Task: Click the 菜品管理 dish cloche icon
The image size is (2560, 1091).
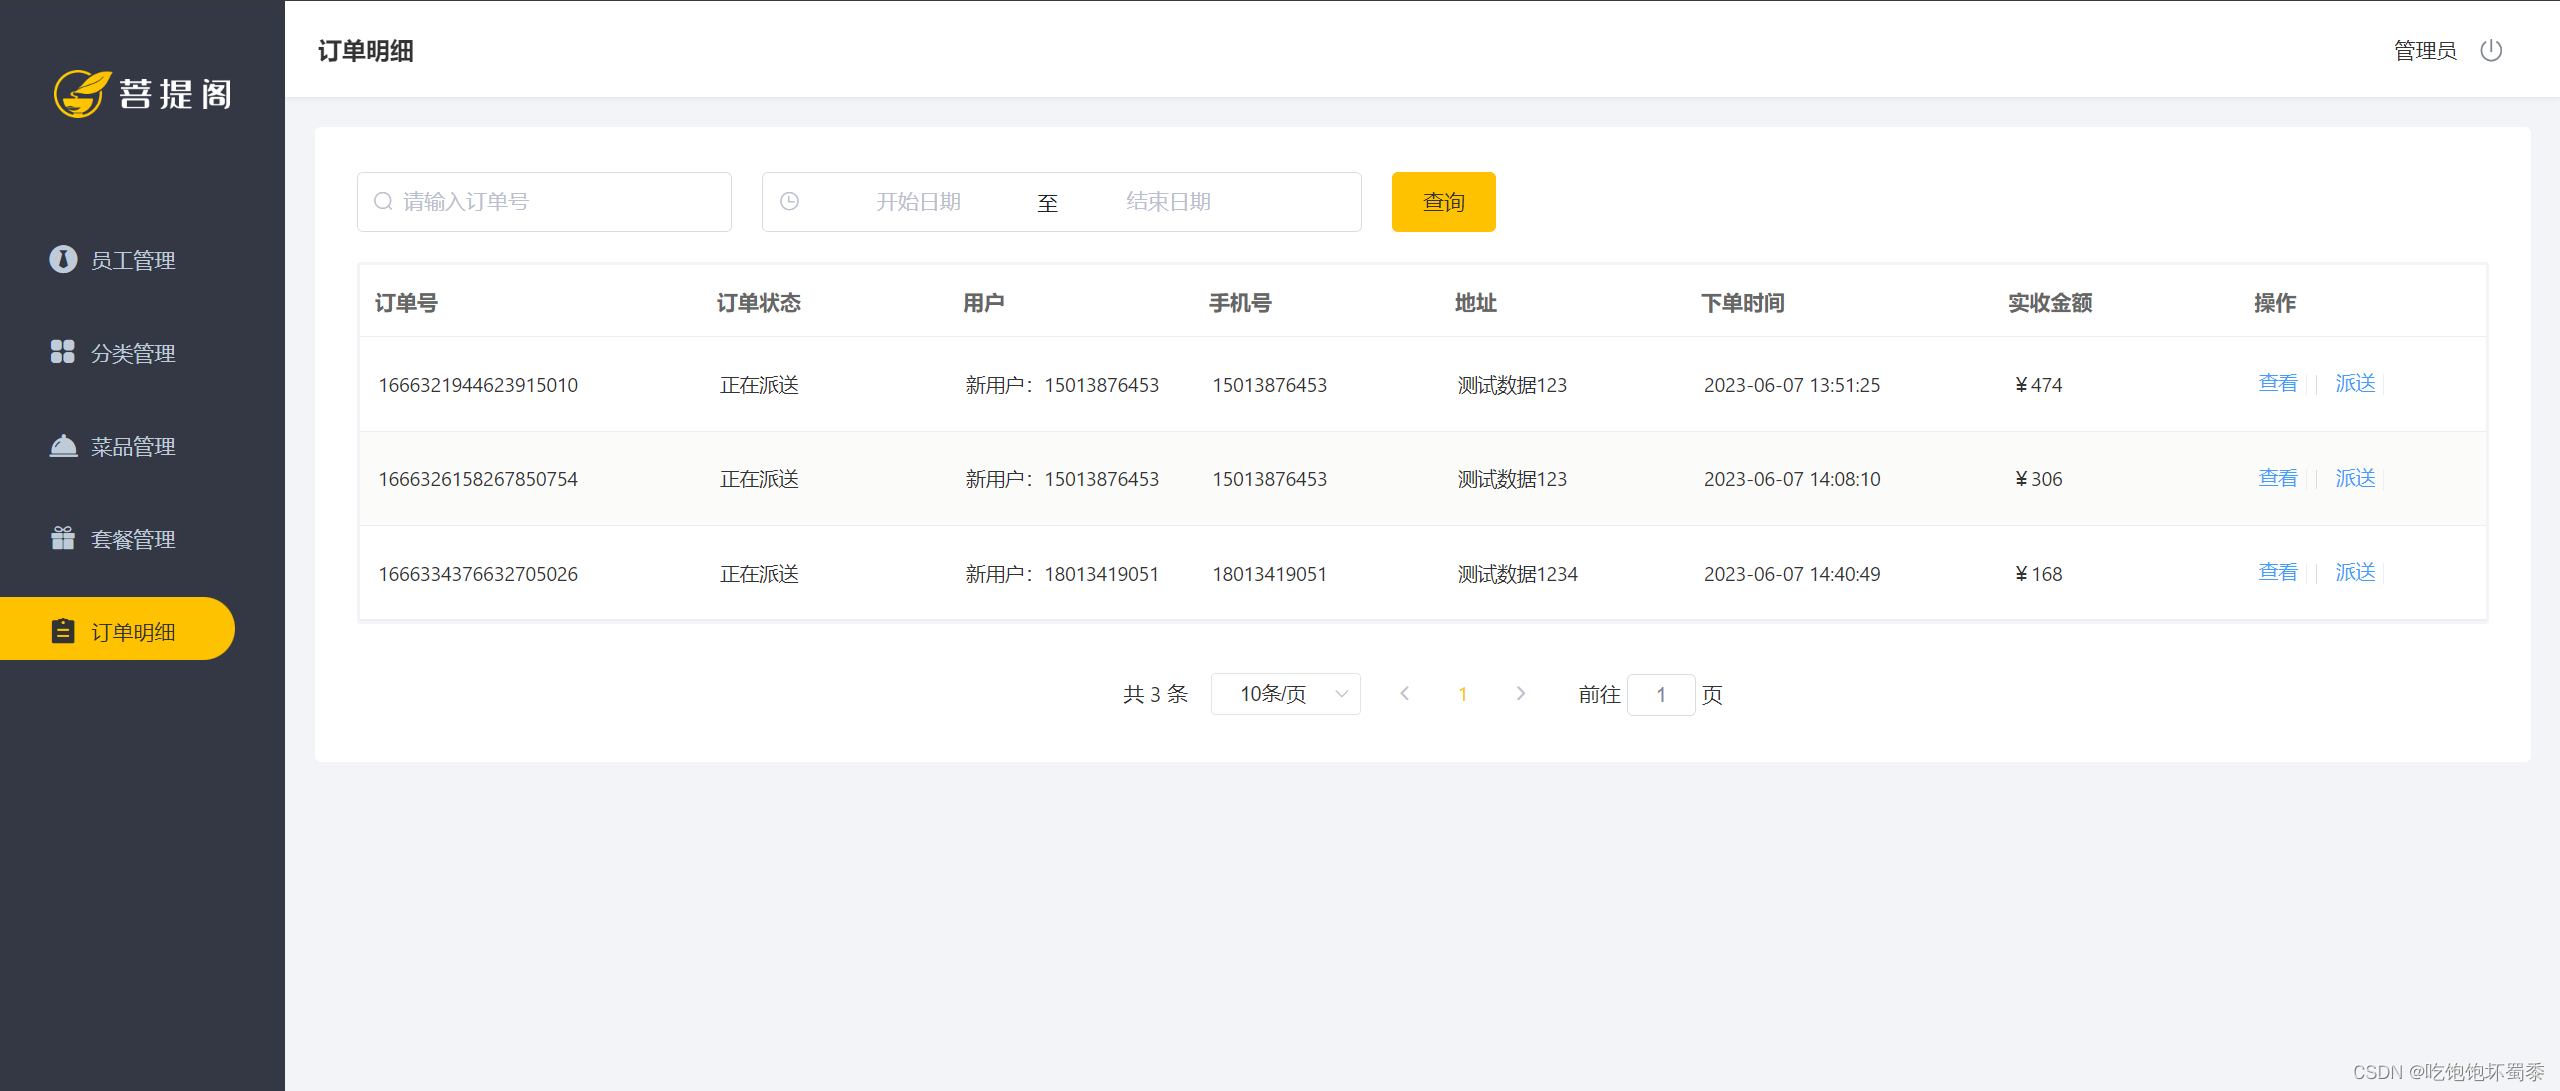Action: click(x=63, y=445)
